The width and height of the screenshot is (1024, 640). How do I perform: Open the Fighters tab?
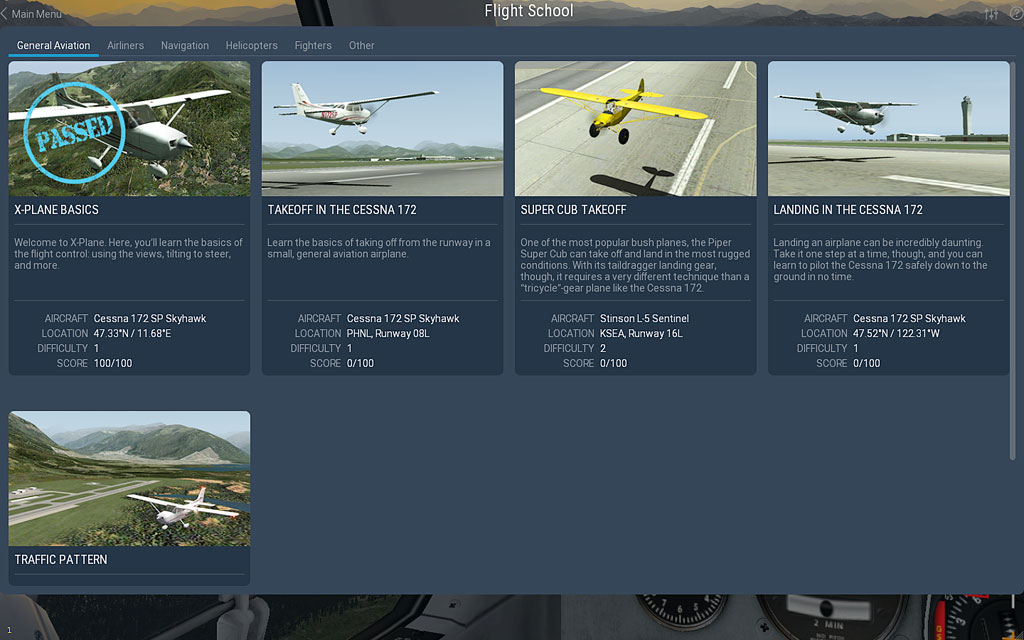click(x=313, y=45)
